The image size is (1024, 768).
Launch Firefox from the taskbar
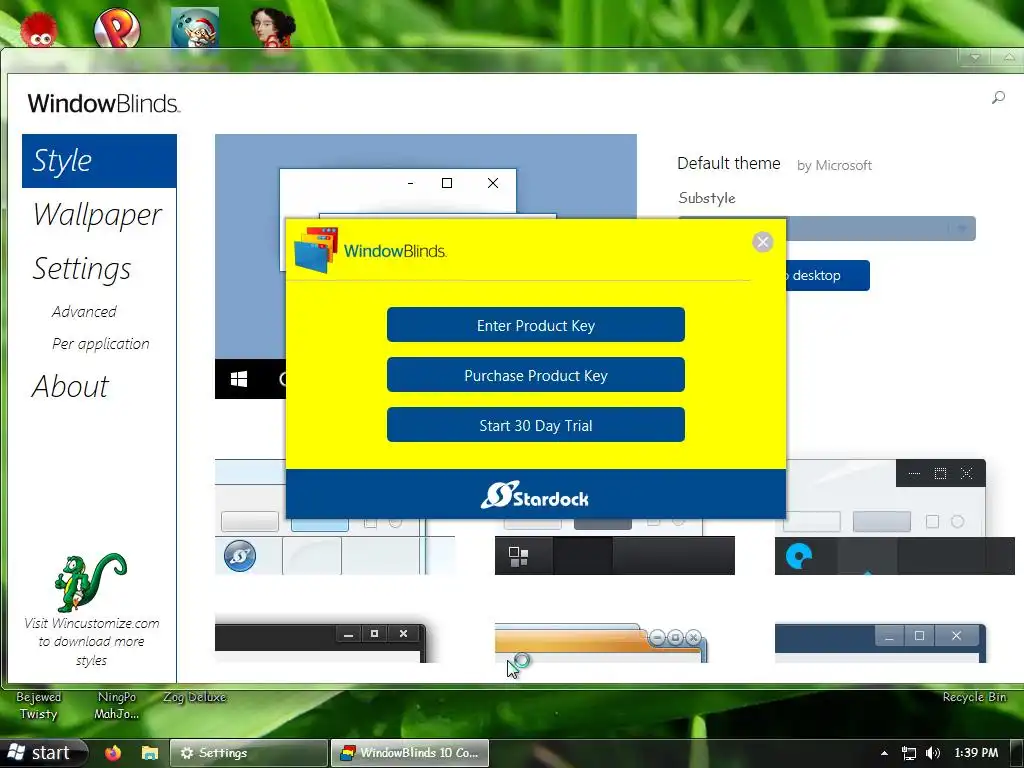113,753
